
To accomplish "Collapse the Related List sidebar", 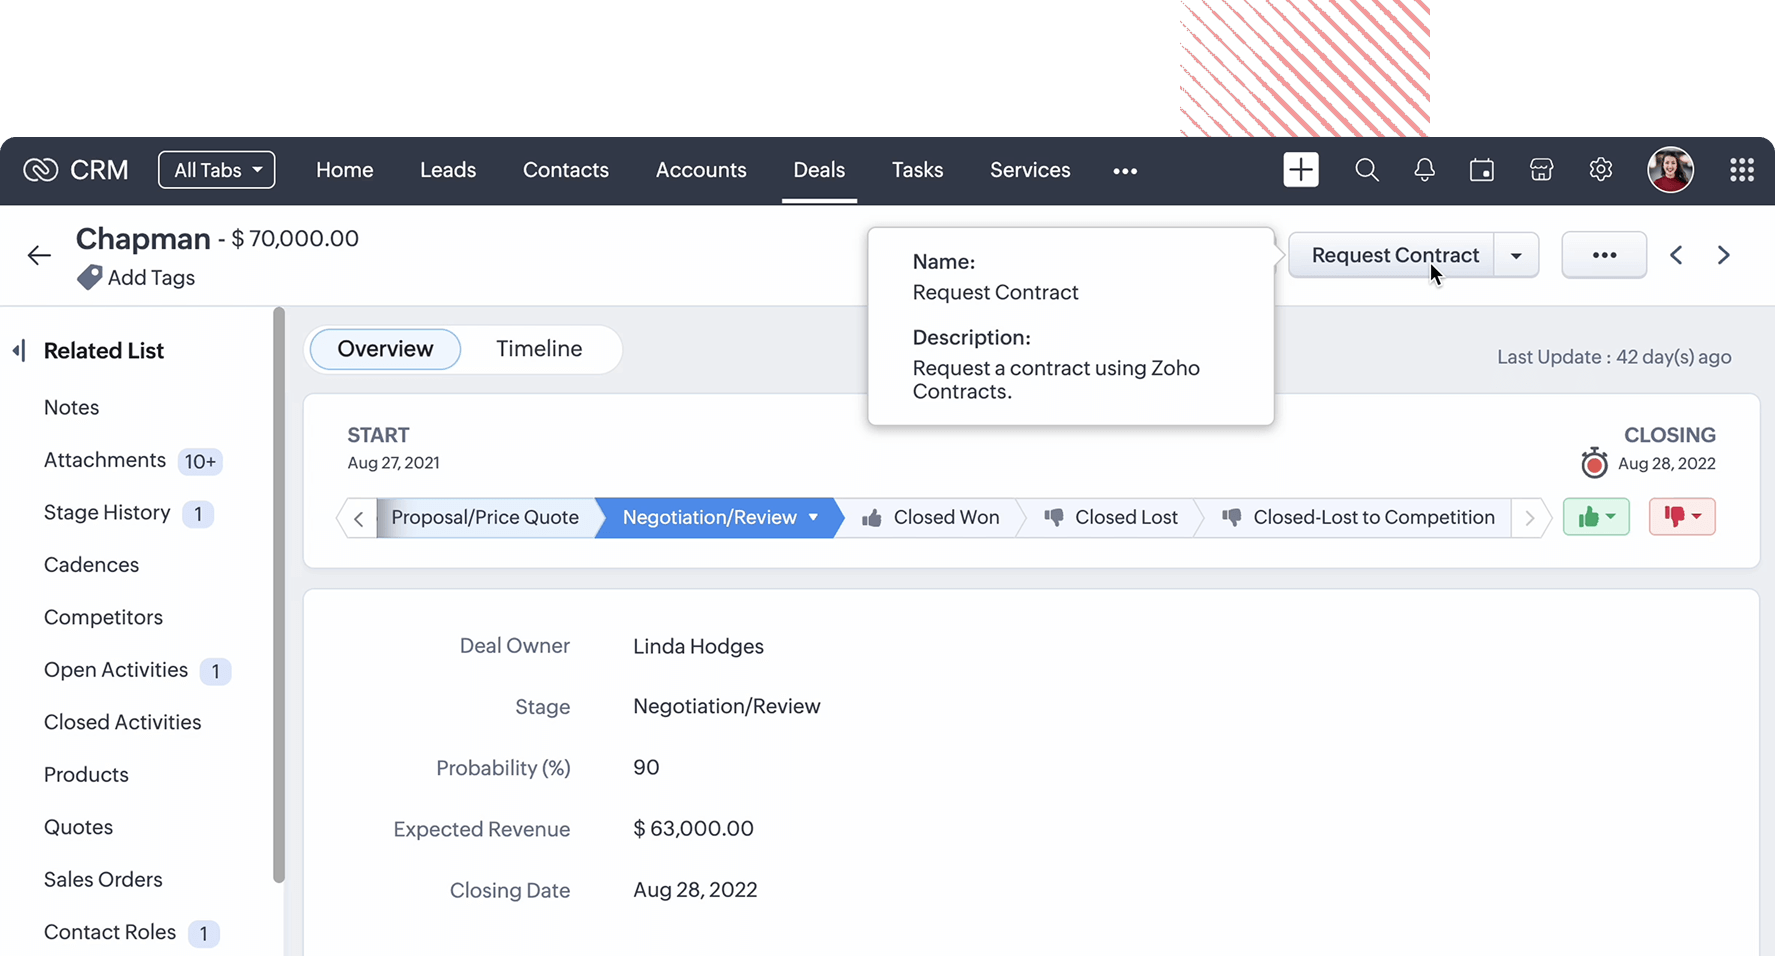I will tap(19, 351).
